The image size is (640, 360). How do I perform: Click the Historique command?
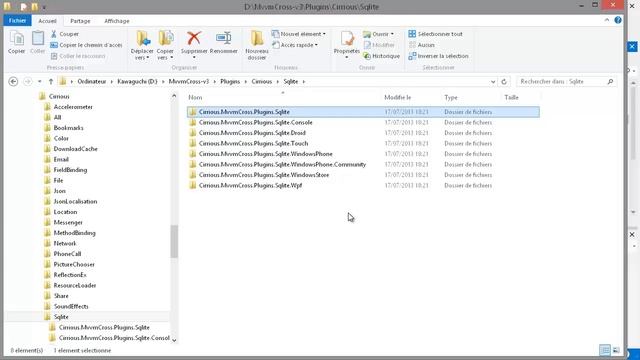[381, 56]
